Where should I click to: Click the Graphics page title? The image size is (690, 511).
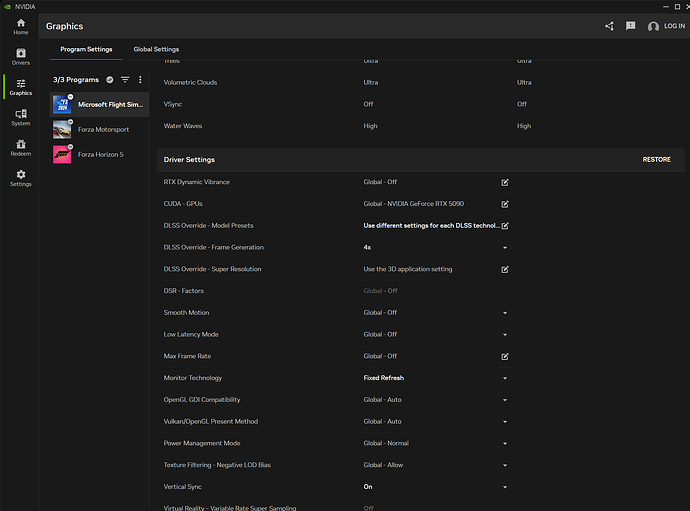click(65, 26)
